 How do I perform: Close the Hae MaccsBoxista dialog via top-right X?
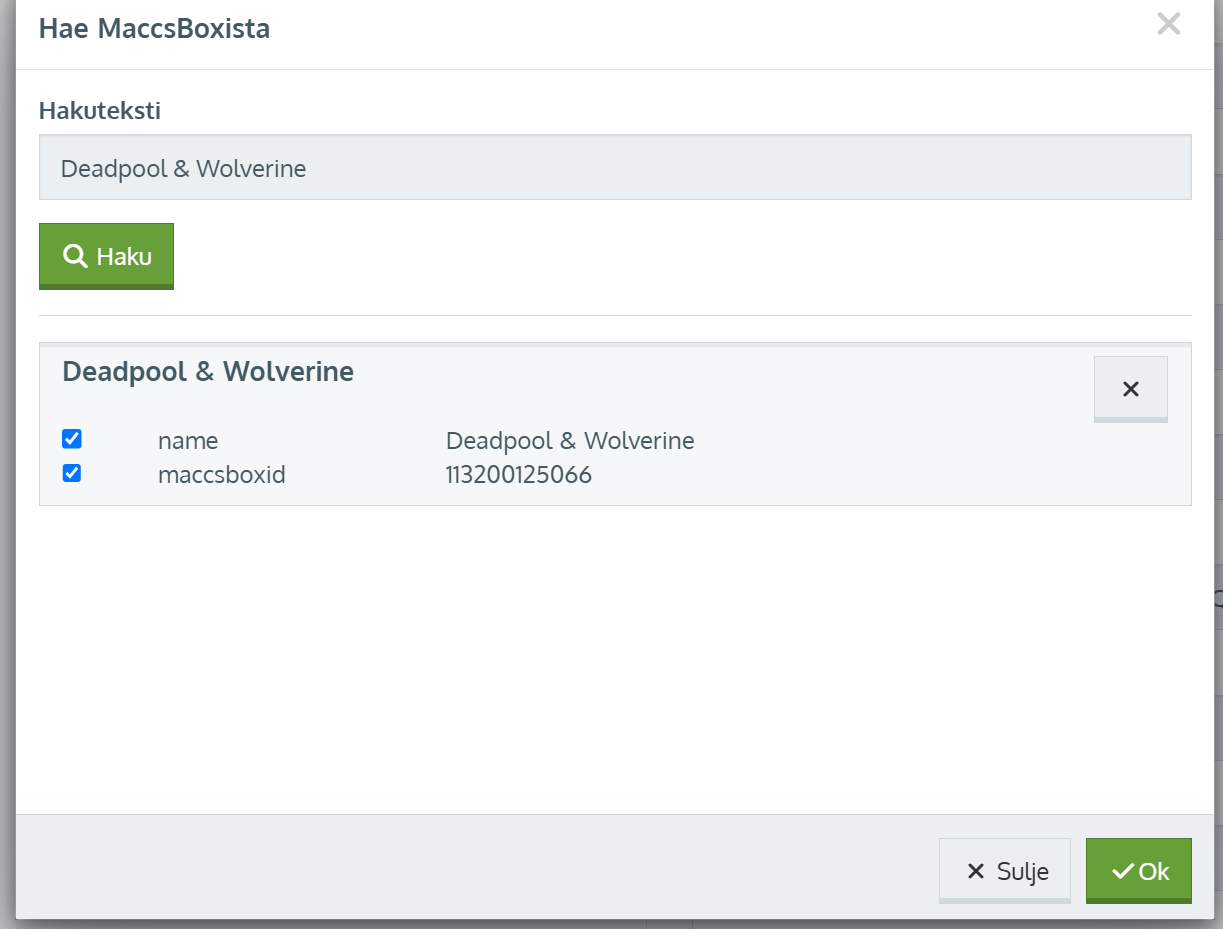click(x=1168, y=25)
